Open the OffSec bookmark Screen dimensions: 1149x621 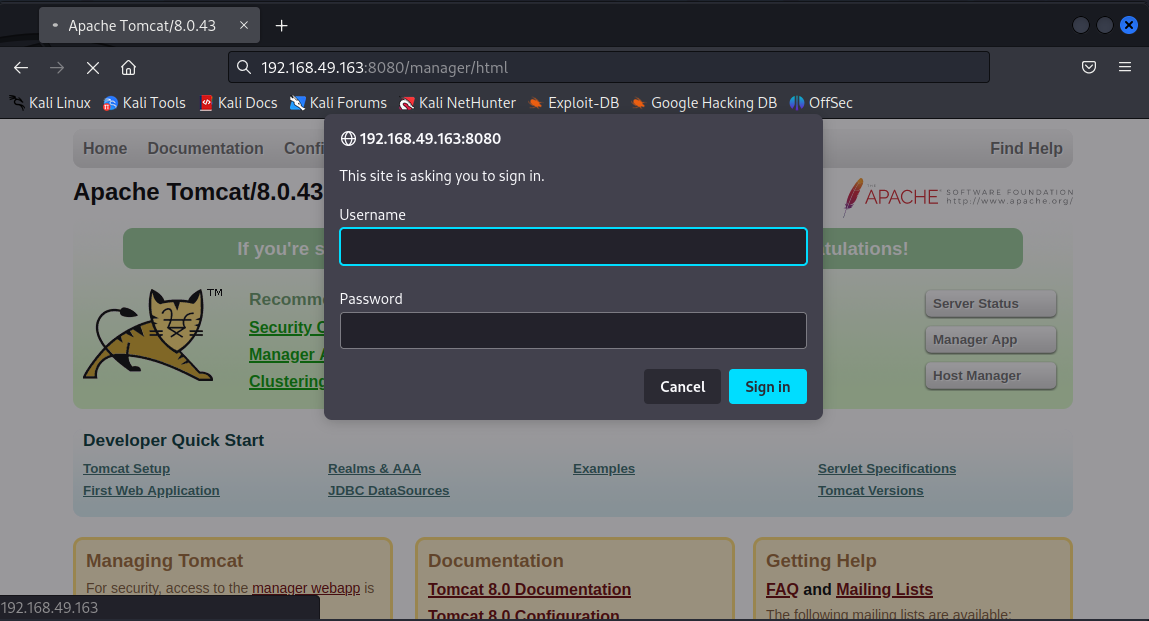tap(821, 103)
